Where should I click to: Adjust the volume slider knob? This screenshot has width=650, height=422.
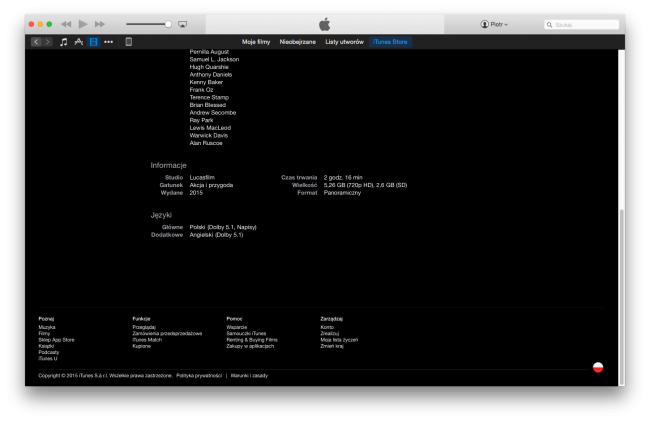point(168,24)
